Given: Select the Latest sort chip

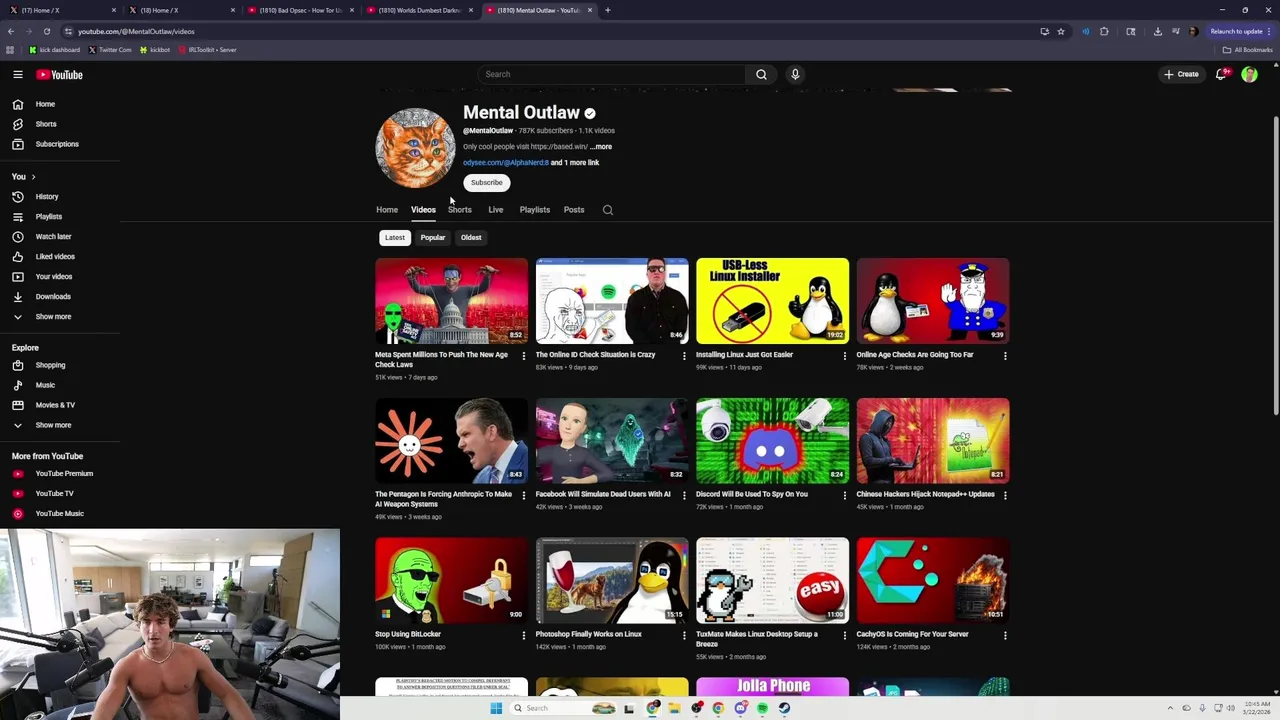Looking at the screenshot, I should [x=395, y=238].
